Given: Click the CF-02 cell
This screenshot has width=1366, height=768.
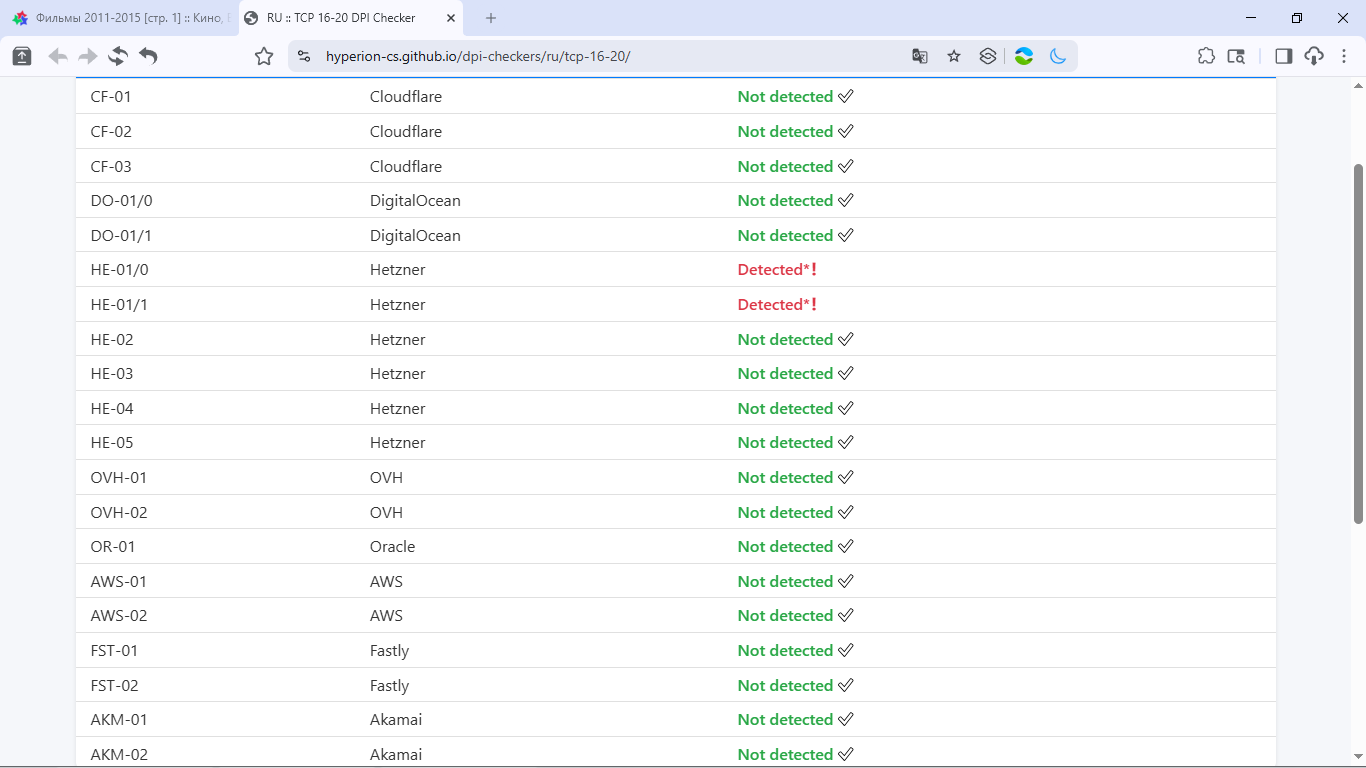Looking at the screenshot, I should pyautogui.click(x=111, y=132).
